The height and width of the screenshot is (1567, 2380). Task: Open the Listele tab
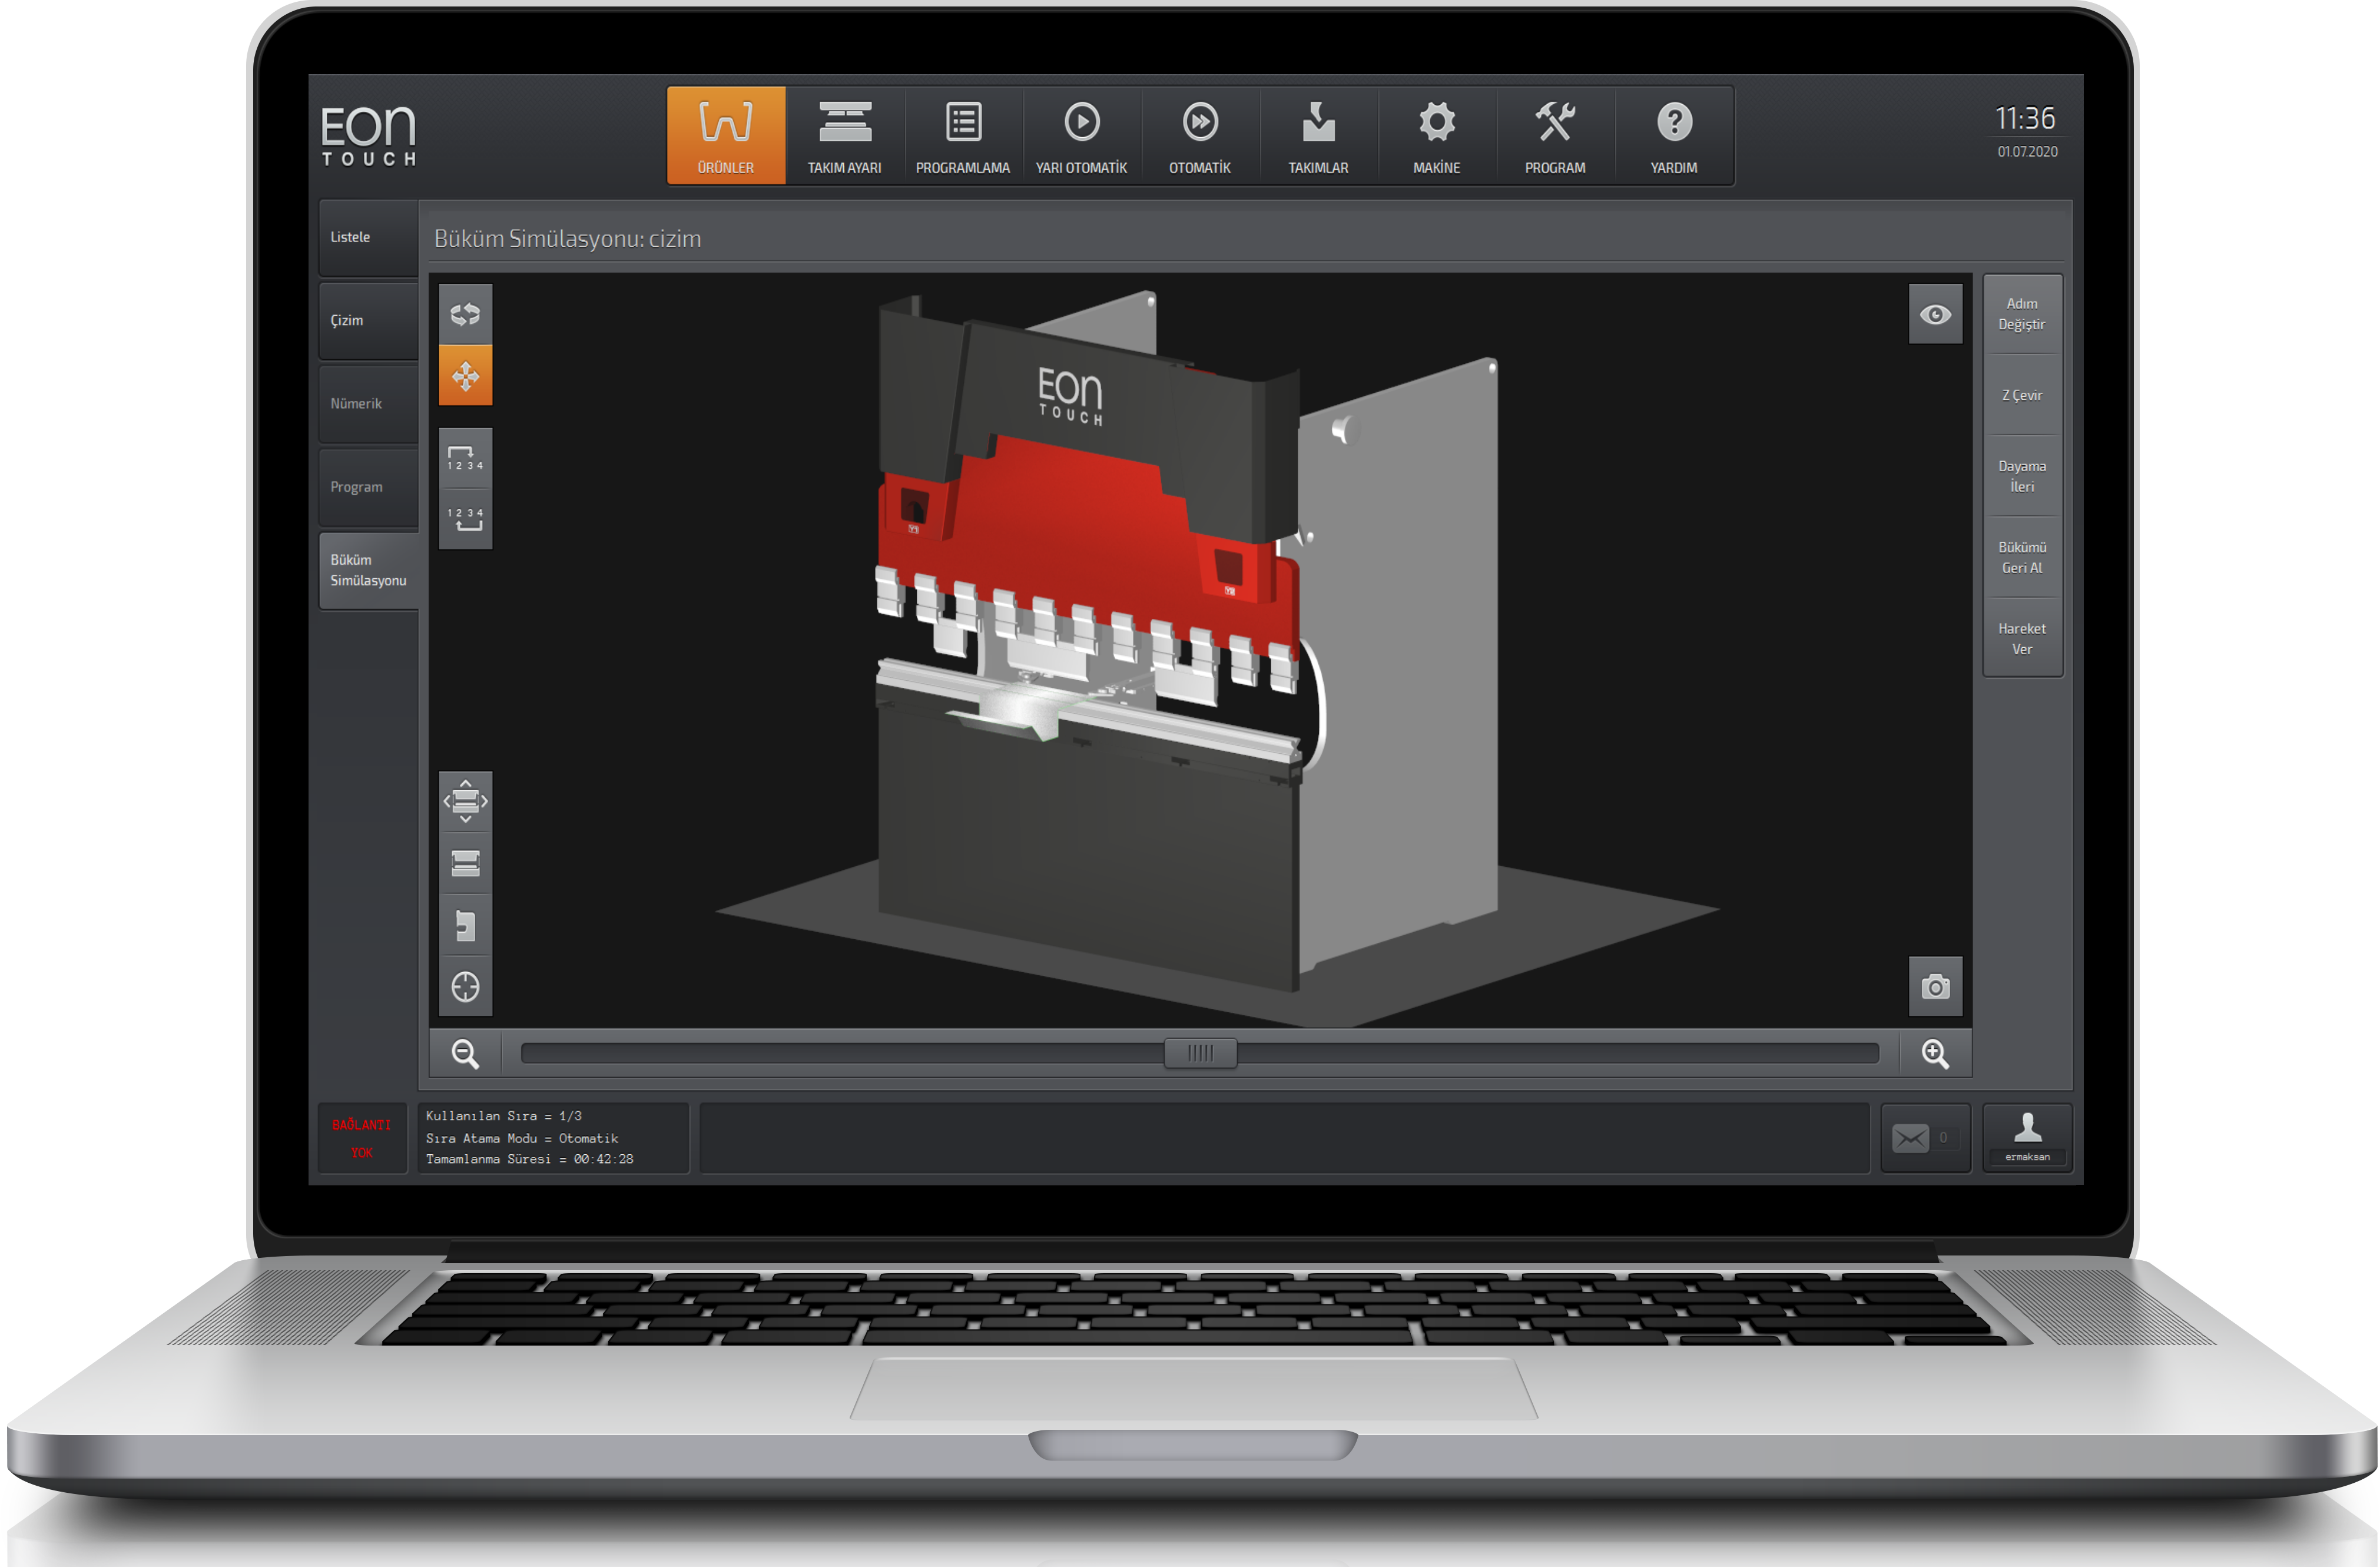click(369, 238)
